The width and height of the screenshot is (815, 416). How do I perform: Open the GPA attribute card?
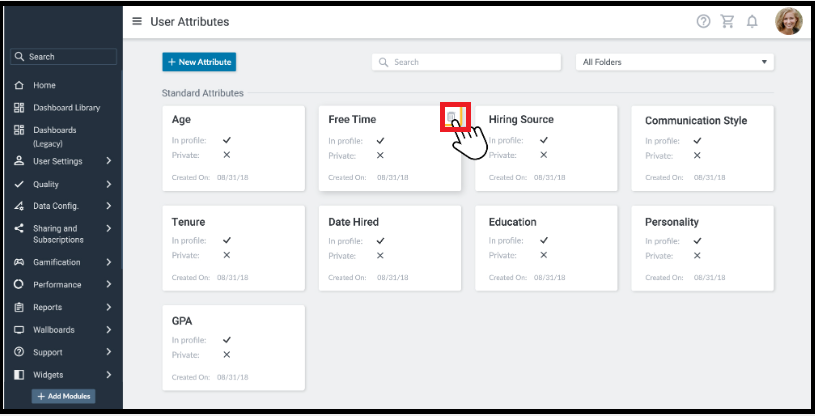233,348
